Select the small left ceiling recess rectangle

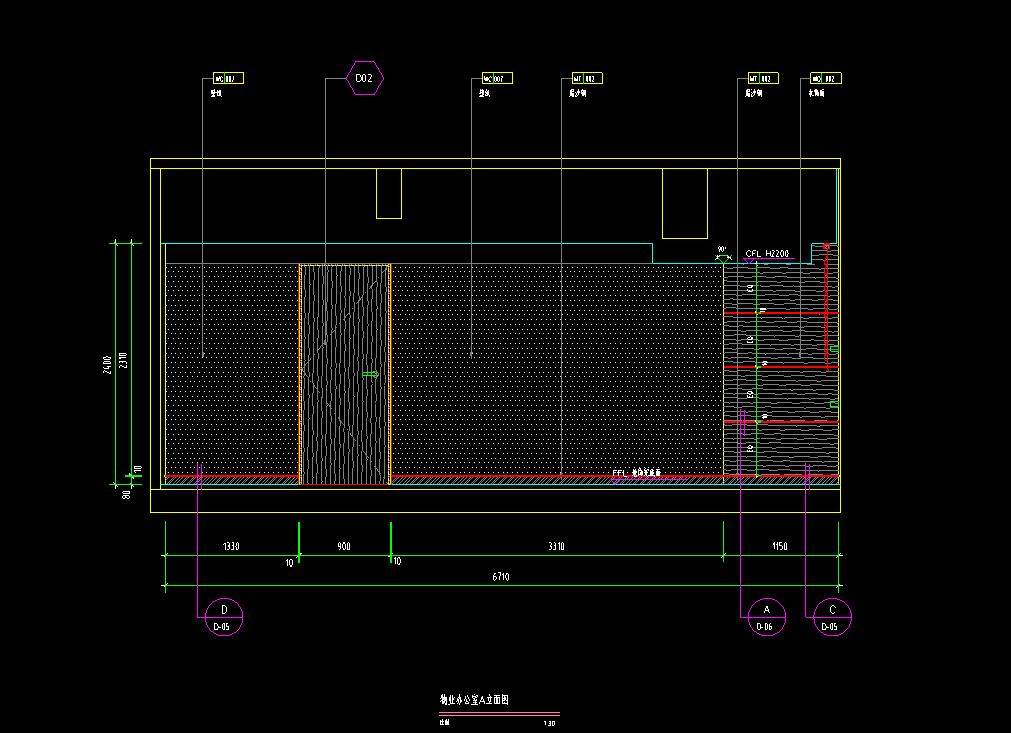pyautogui.click(x=389, y=193)
